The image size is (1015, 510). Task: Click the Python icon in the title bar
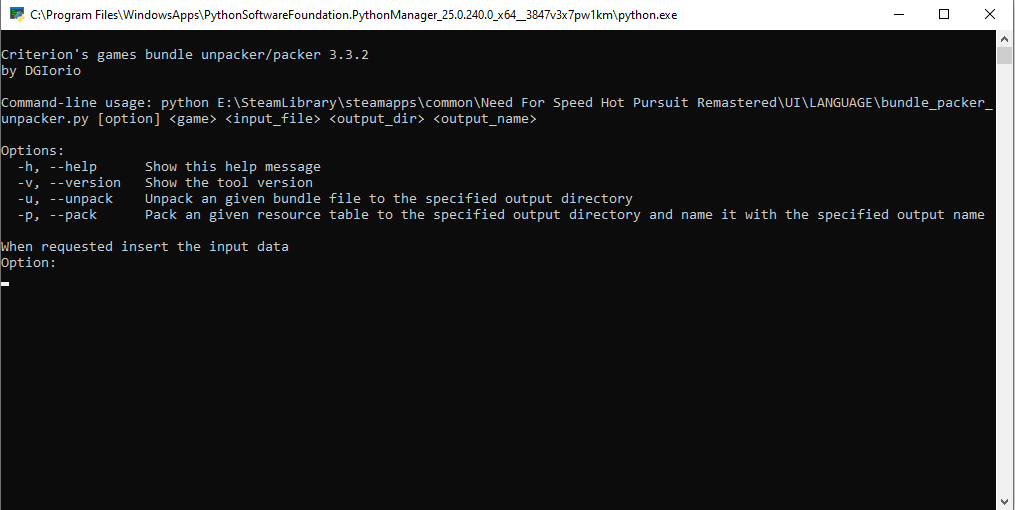click(16, 15)
